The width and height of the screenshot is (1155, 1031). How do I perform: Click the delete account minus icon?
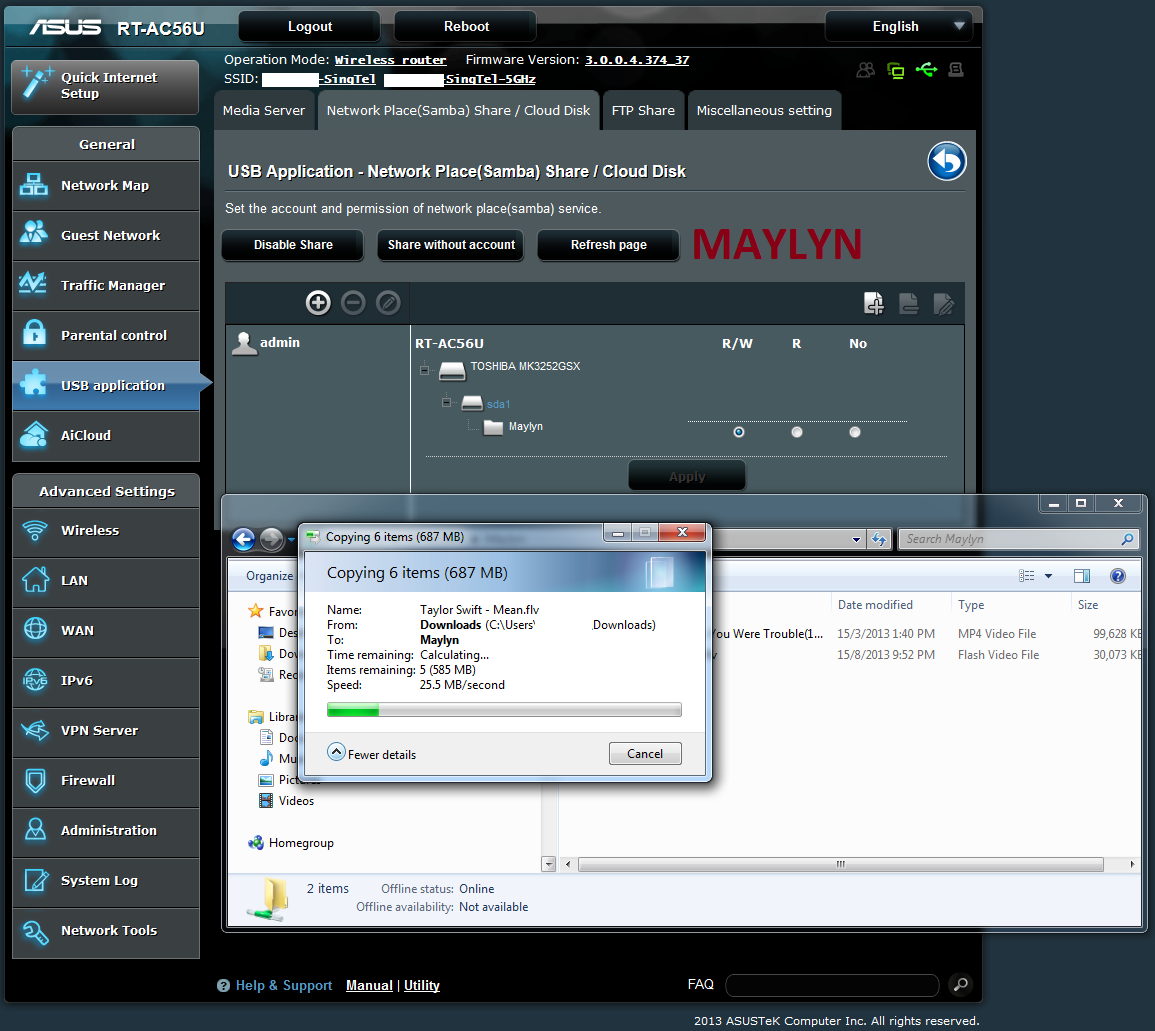pyautogui.click(x=353, y=302)
